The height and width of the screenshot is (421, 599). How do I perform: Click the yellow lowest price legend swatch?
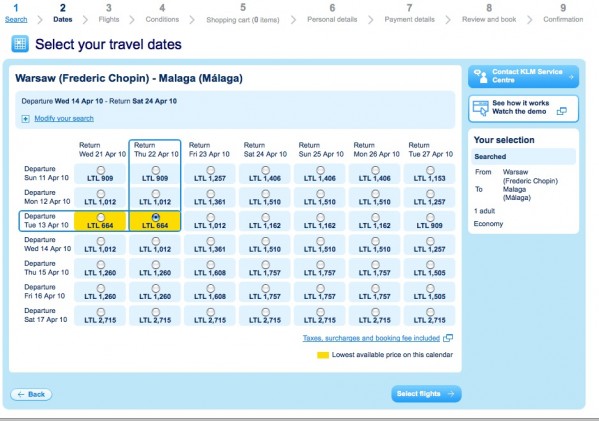pyautogui.click(x=323, y=355)
